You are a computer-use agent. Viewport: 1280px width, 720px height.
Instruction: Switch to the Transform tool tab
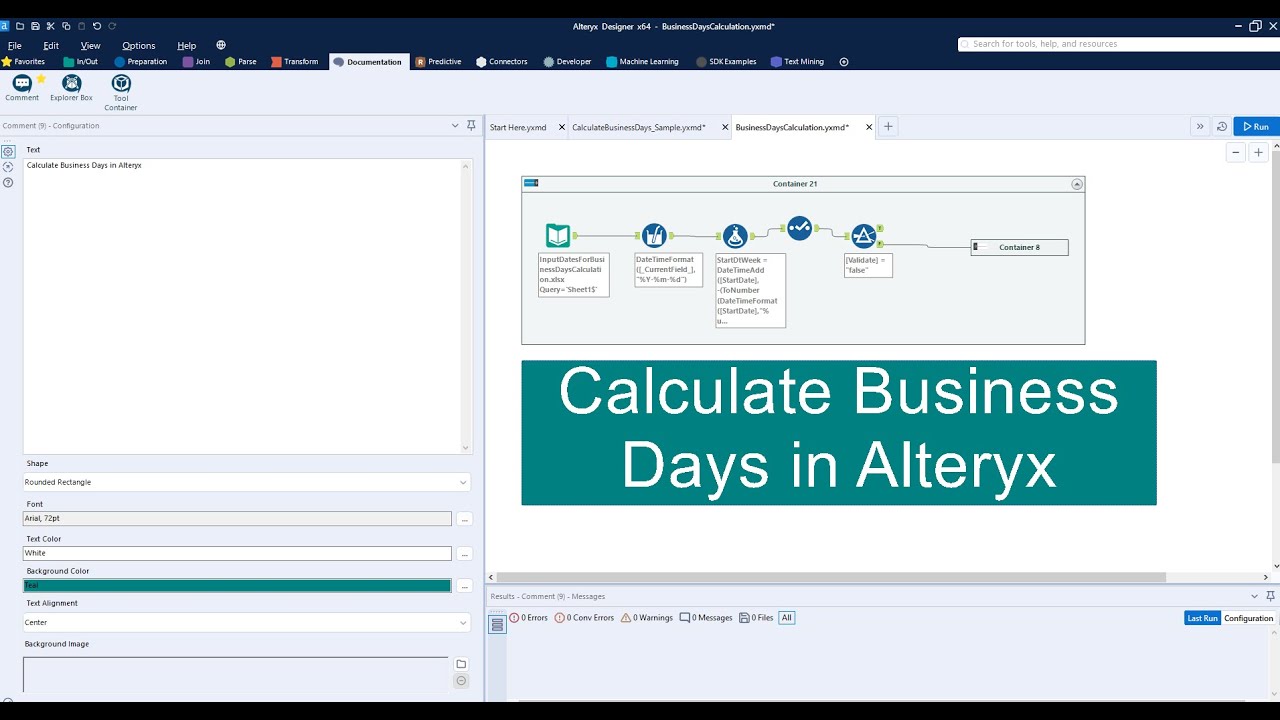tap(294, 62)
